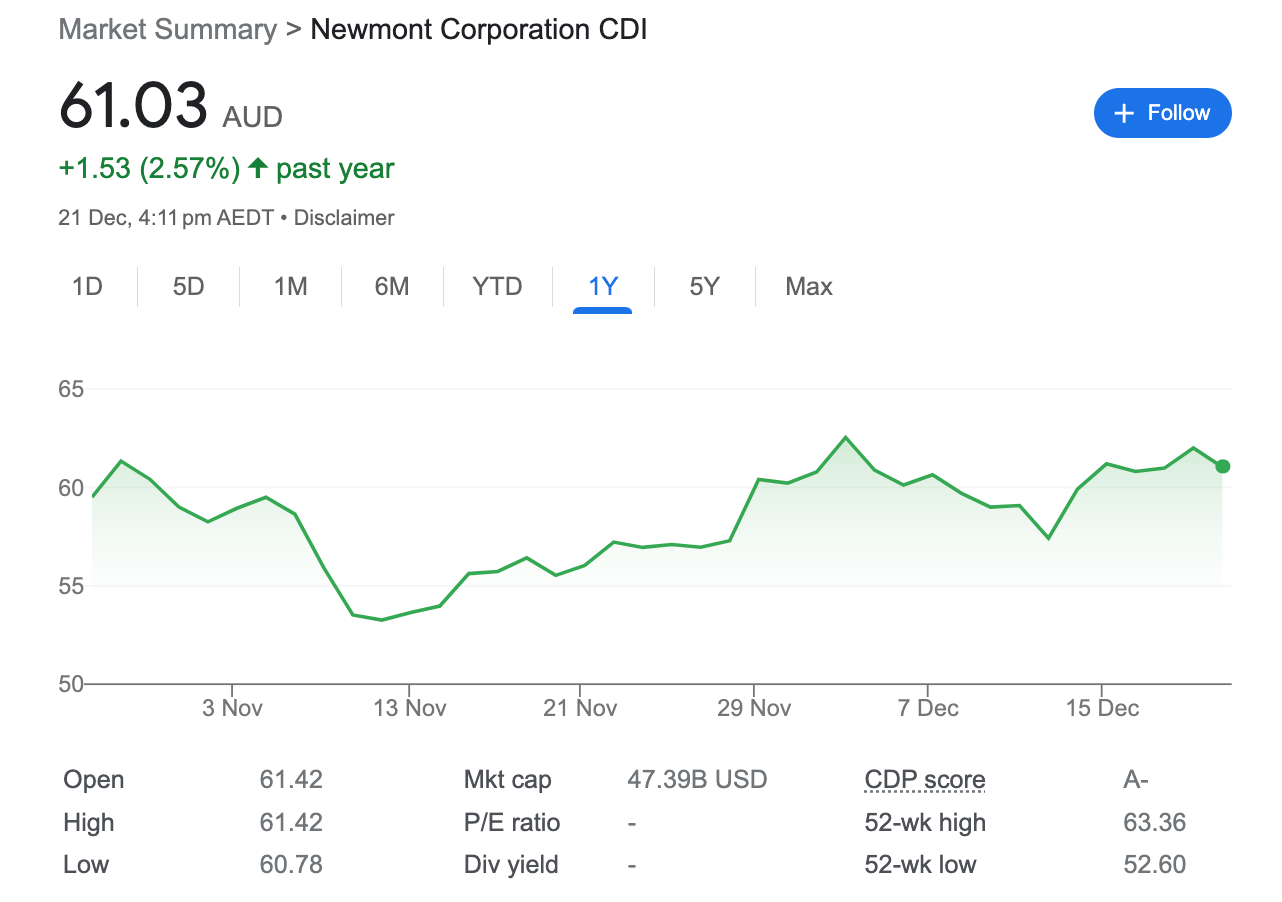Click the CDP score label
This screenshot has height=902, width=1282.
pos(925,780)
